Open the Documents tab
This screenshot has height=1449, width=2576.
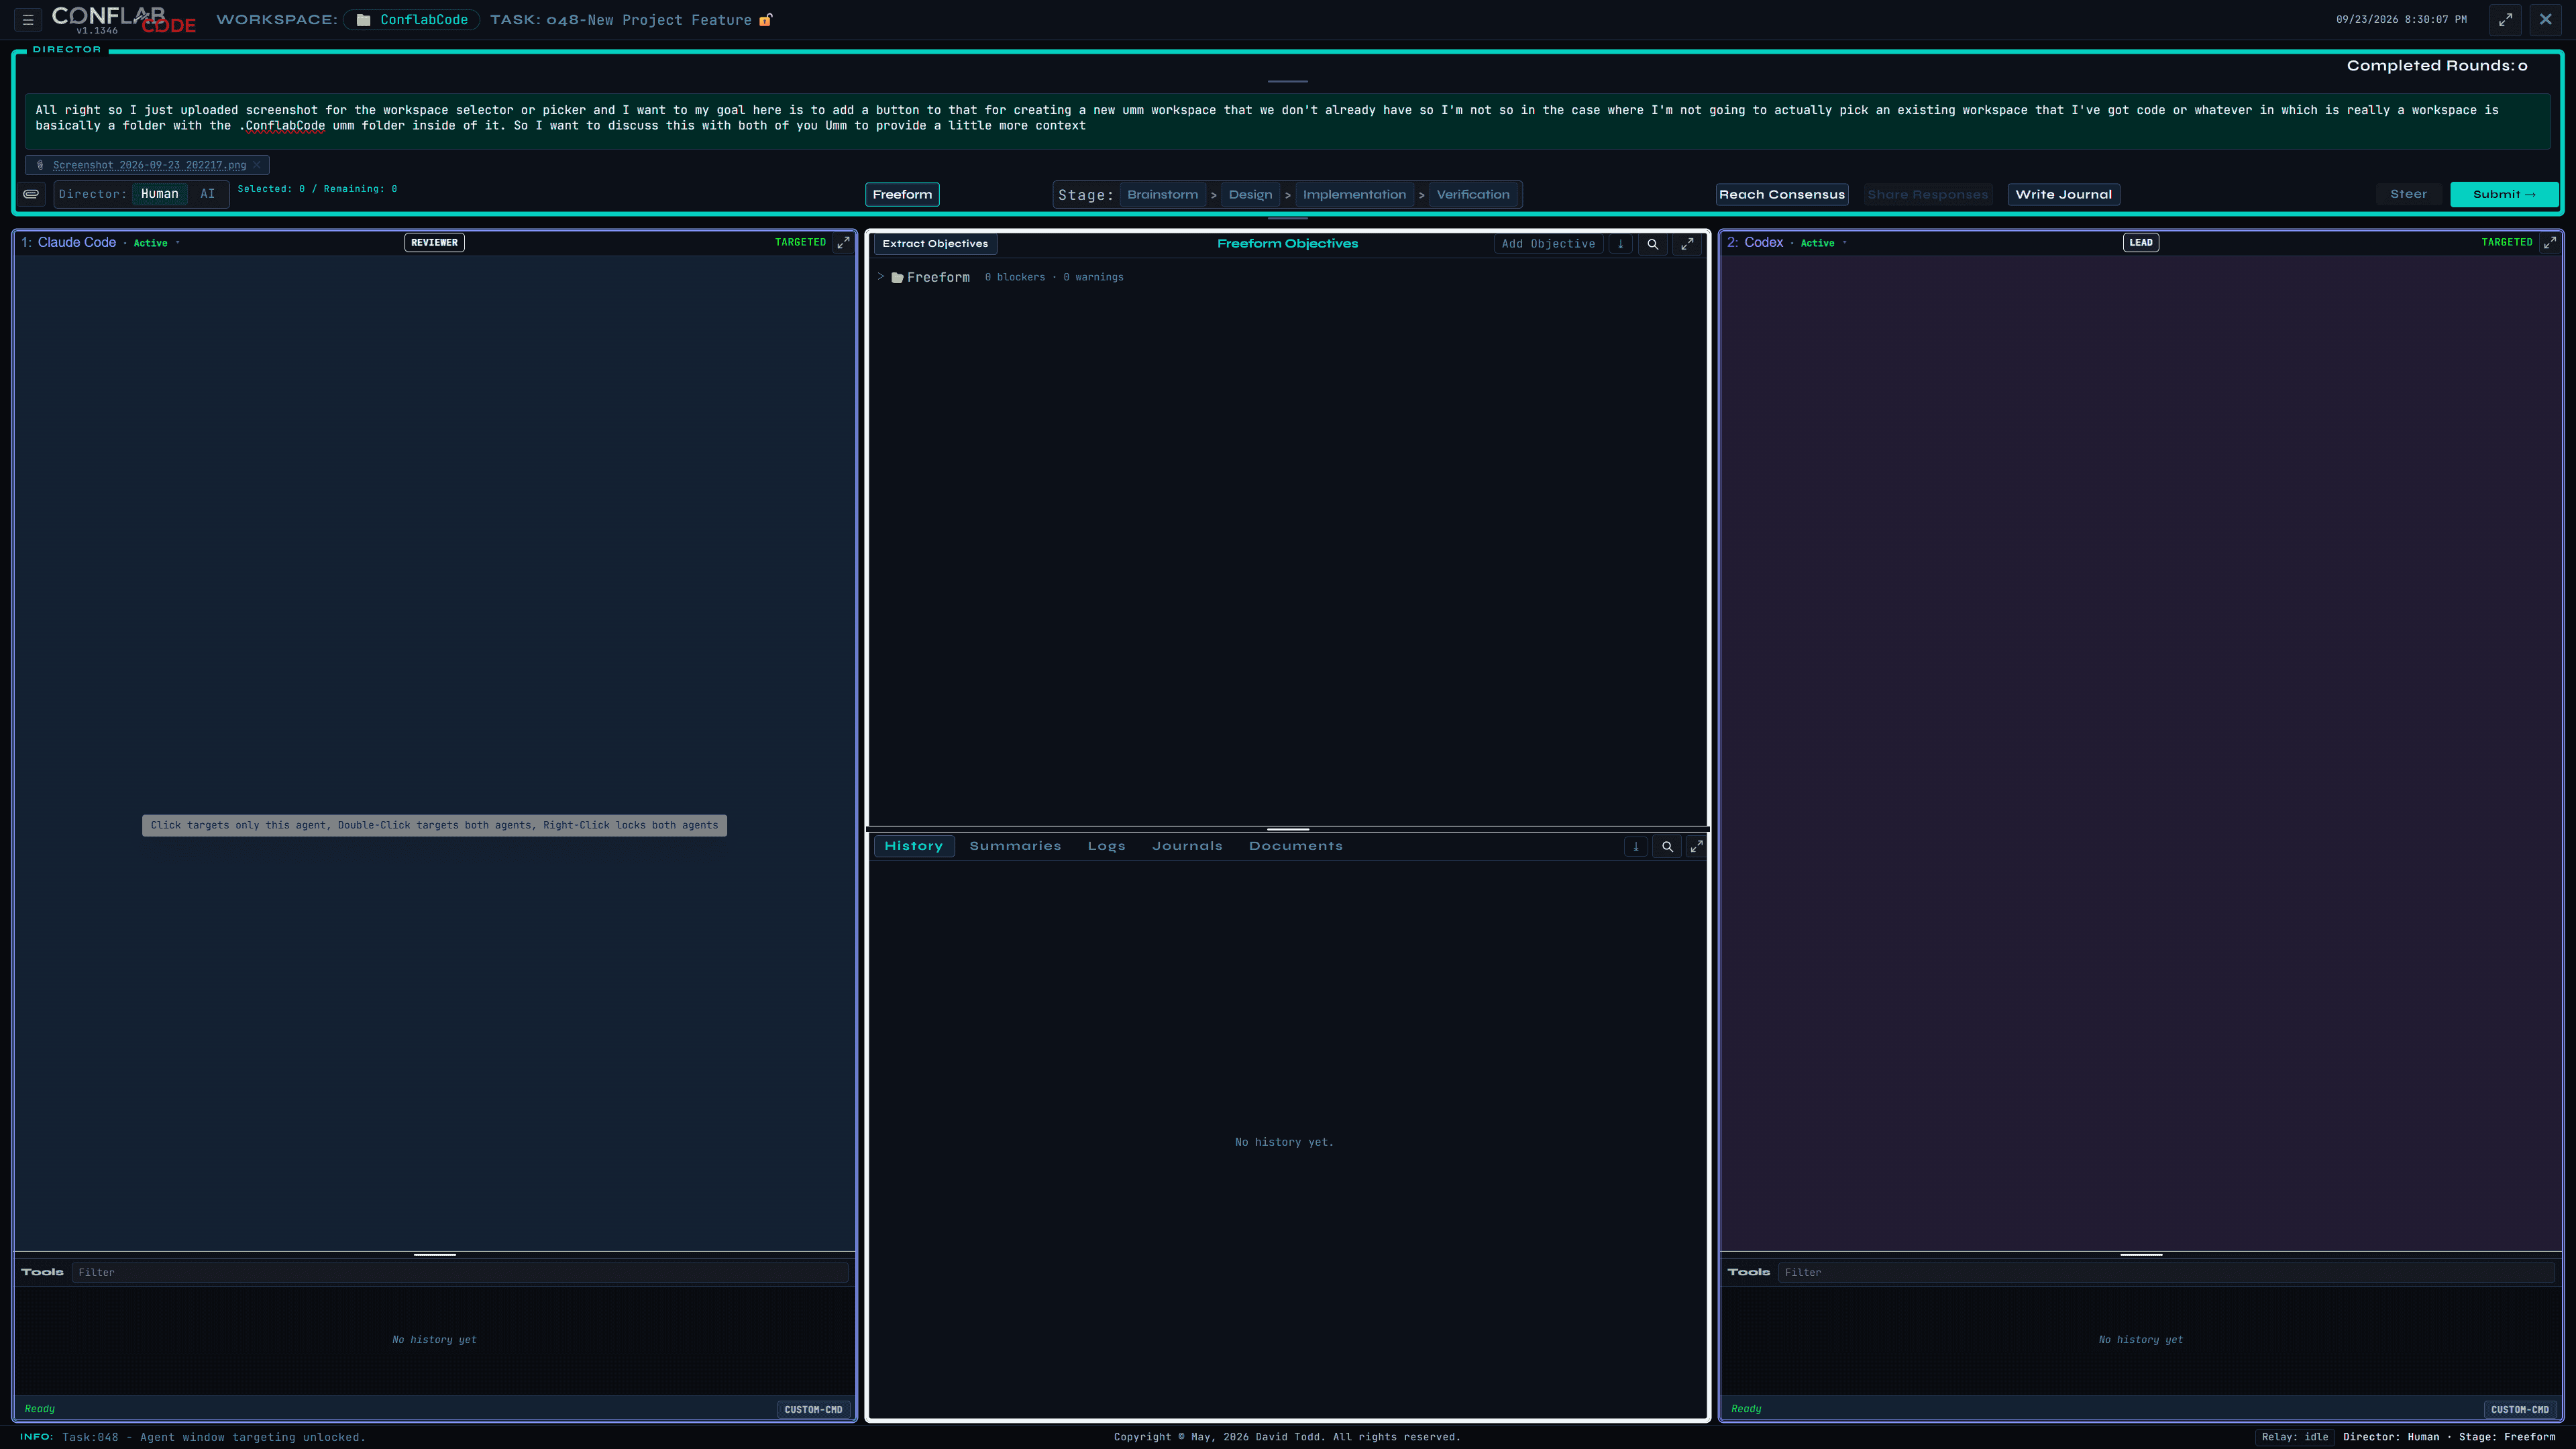(x=1295, y=846)
